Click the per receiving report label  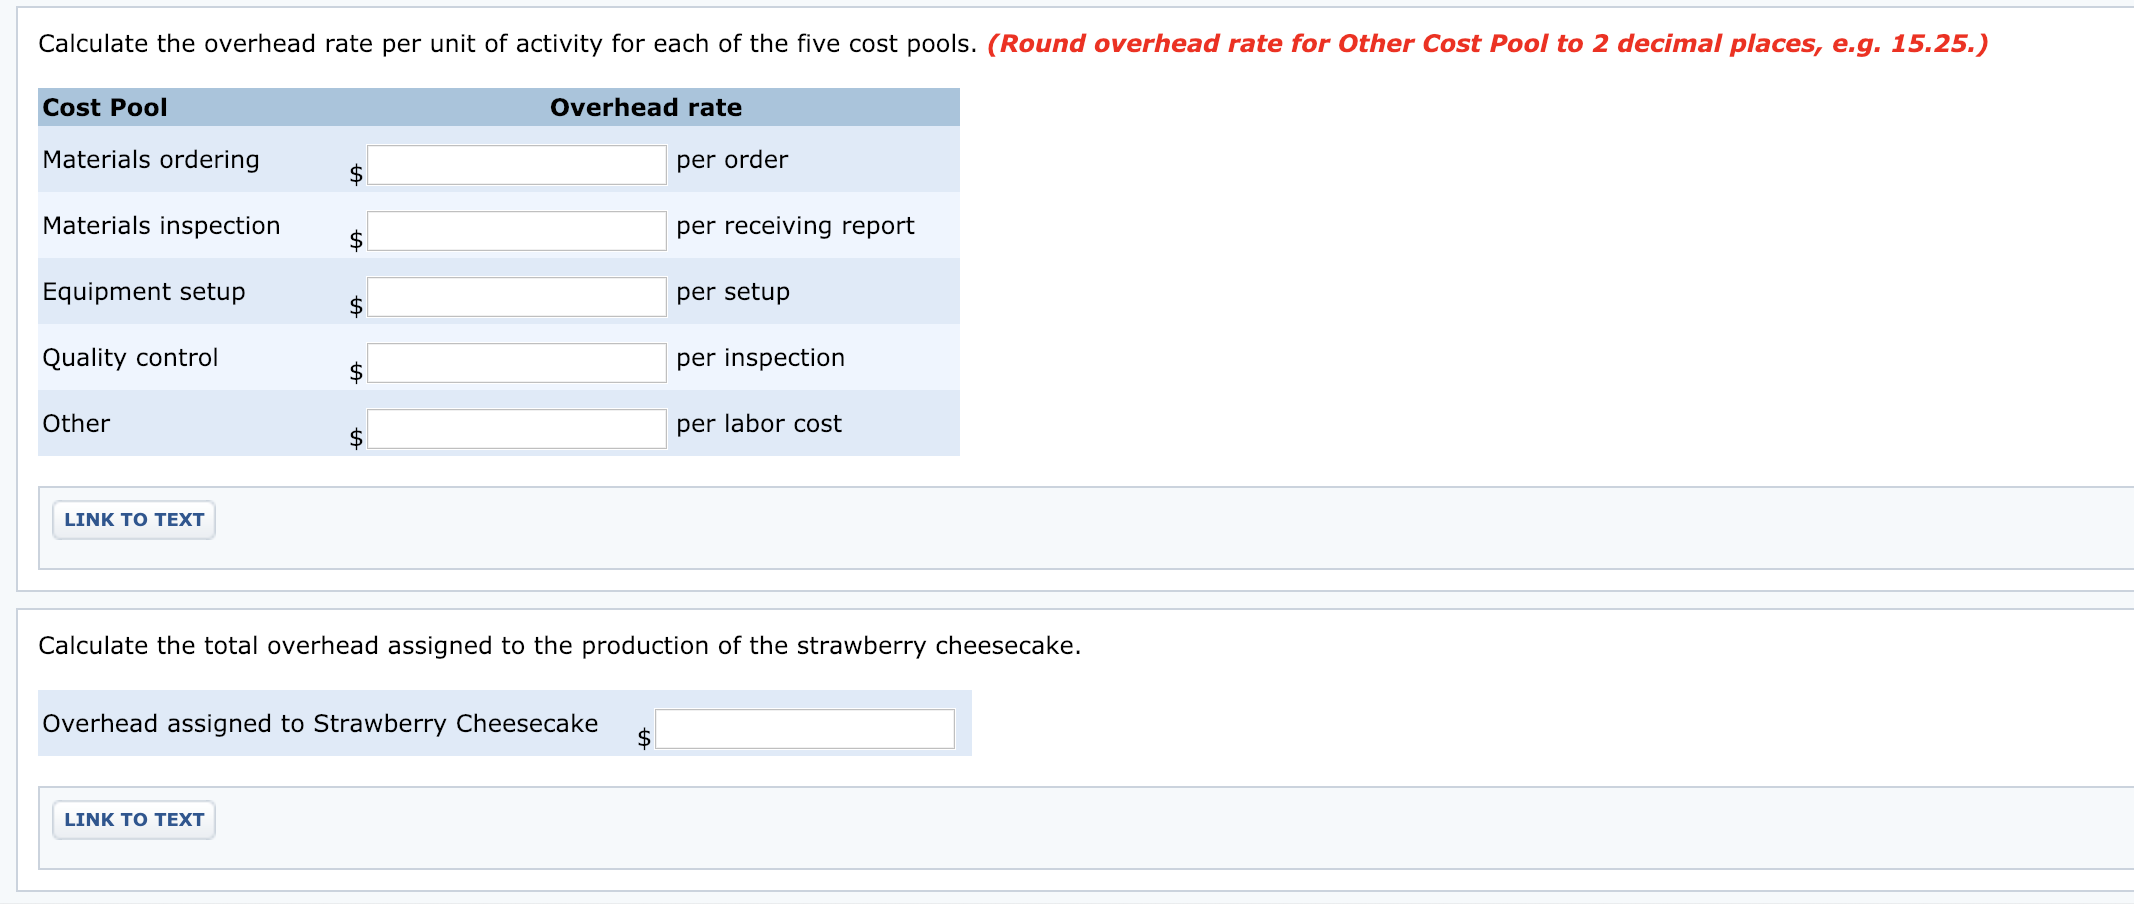point(795,225)
